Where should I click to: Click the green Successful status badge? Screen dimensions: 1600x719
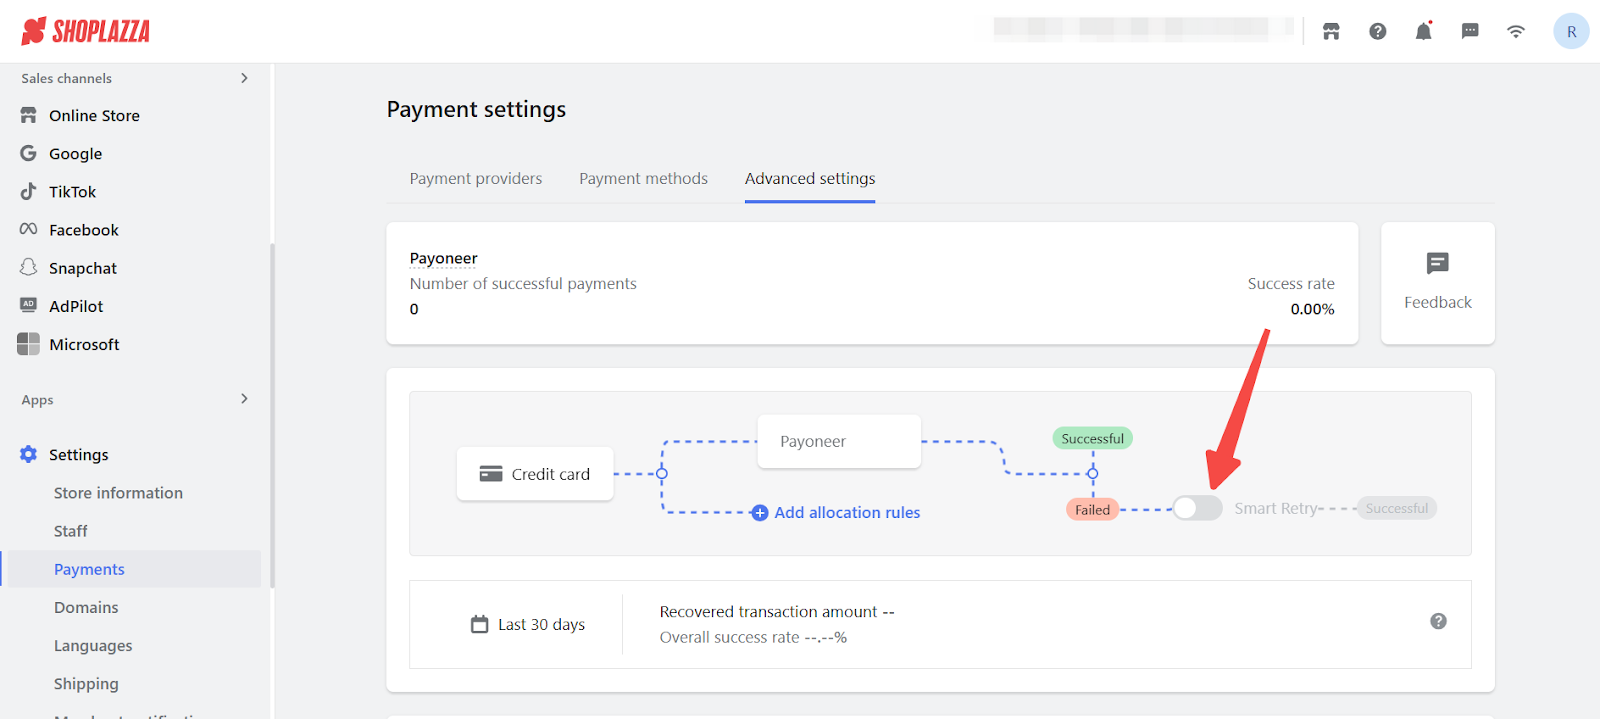(1093, 438)
